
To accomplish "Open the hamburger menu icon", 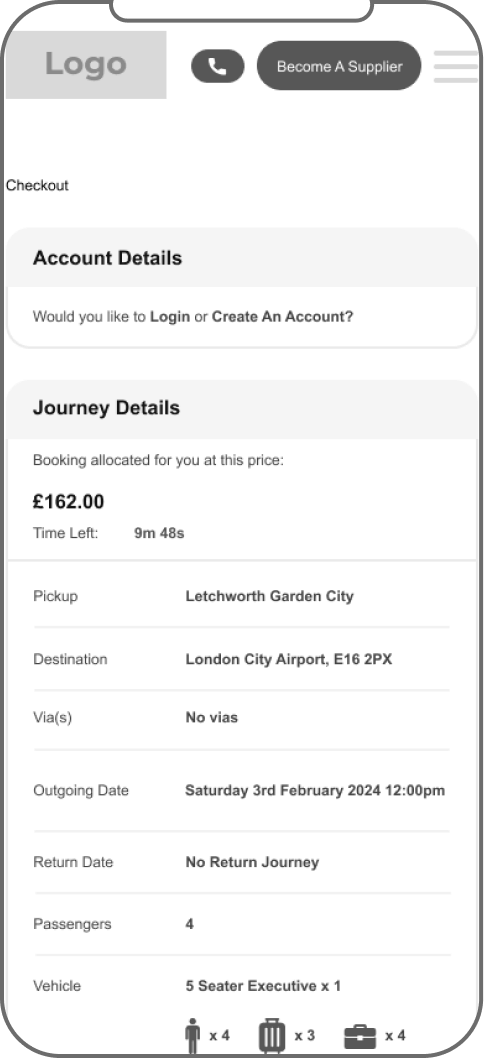I will click(456, 66).
